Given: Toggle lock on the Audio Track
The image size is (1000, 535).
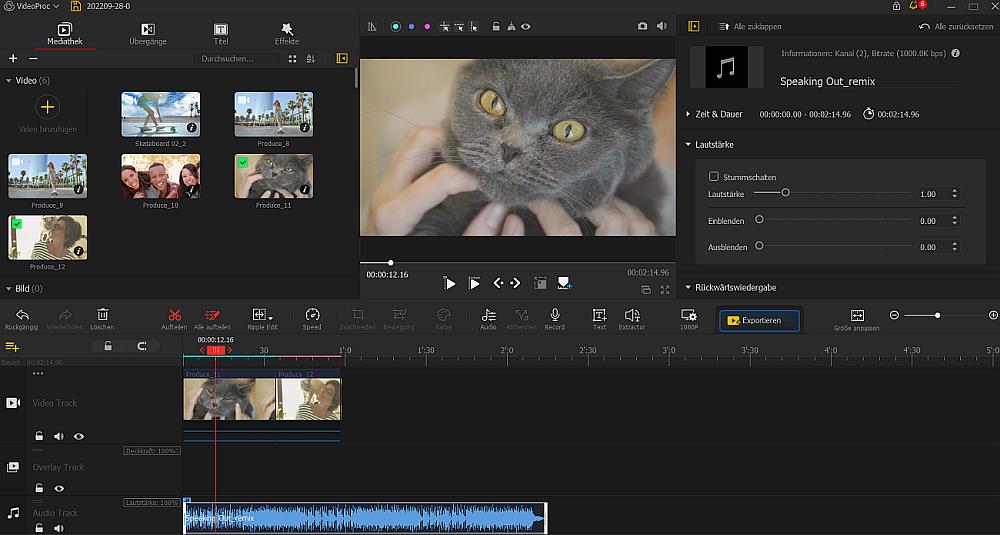Looking at the screenshot, I should coord(39,528).
